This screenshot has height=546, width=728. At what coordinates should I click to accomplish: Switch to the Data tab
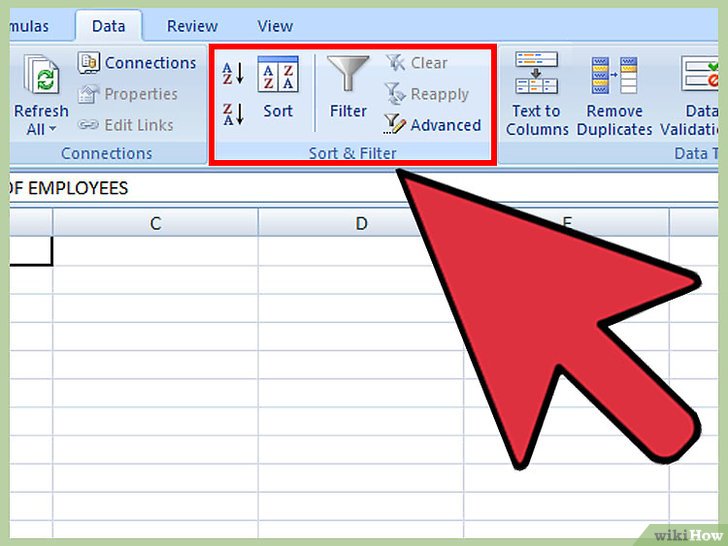109,26
